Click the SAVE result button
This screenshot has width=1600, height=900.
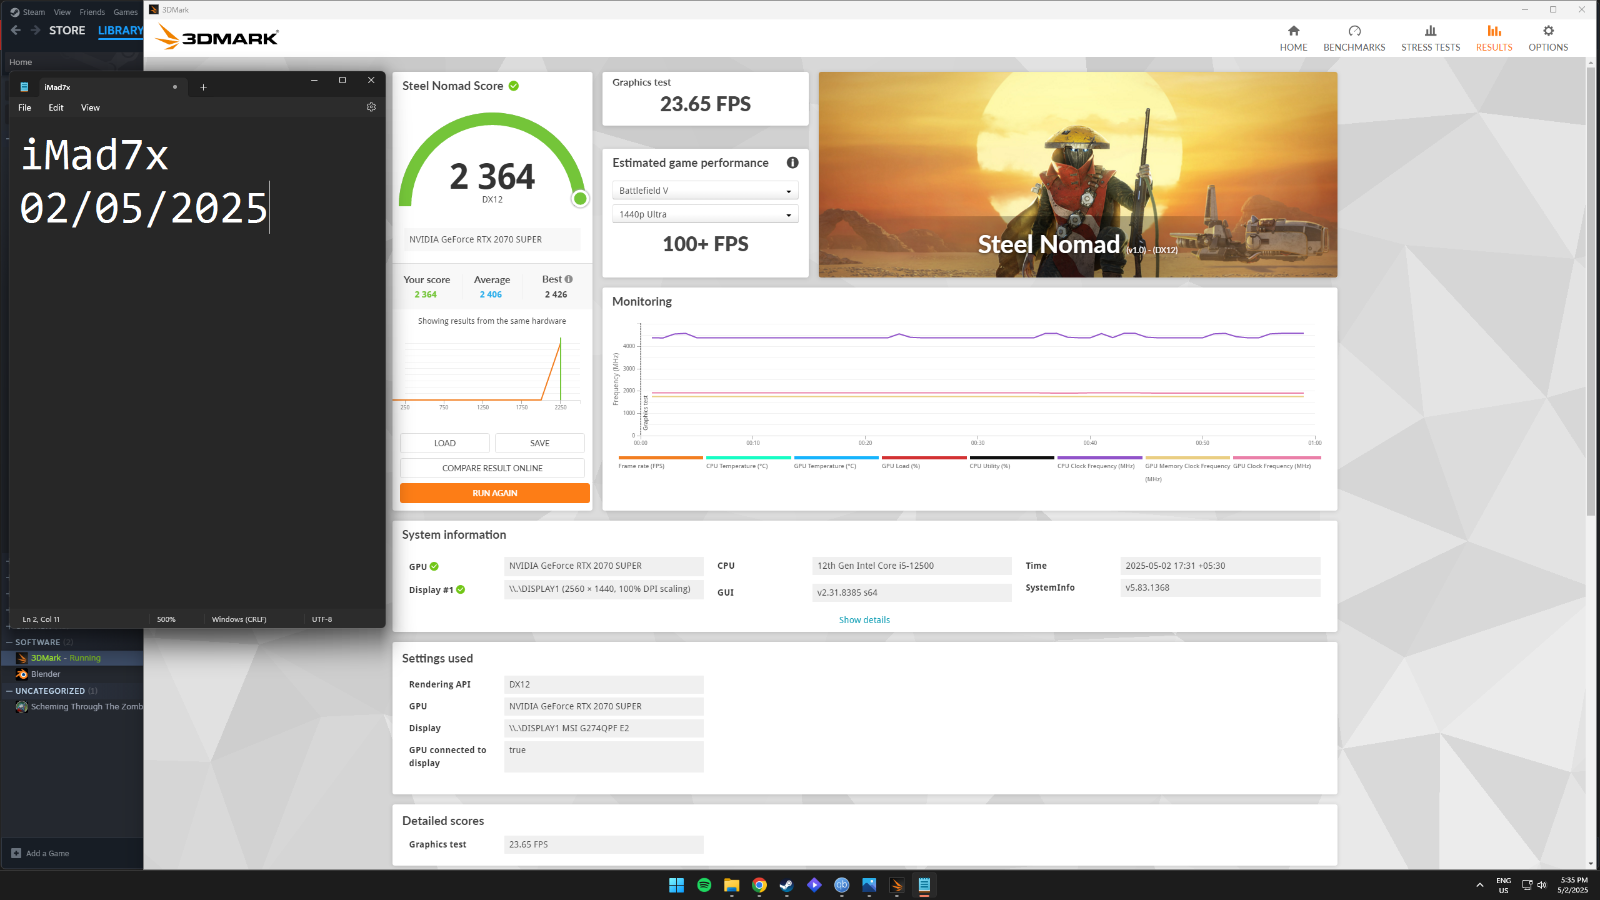(540, 443)
